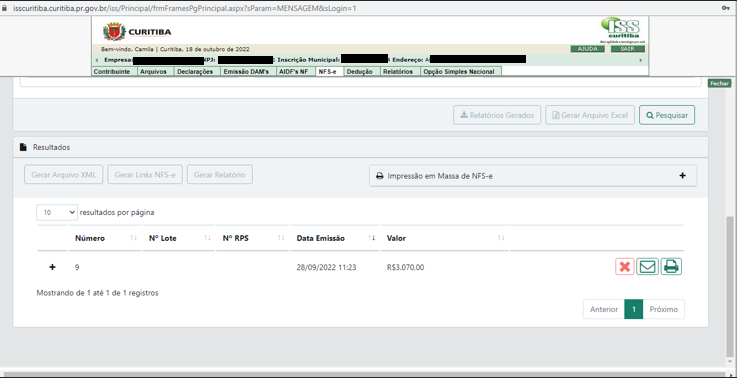Sort table by Nº RPS column
The width and height of the screenshot is (737, 378).
pos(252,238)
